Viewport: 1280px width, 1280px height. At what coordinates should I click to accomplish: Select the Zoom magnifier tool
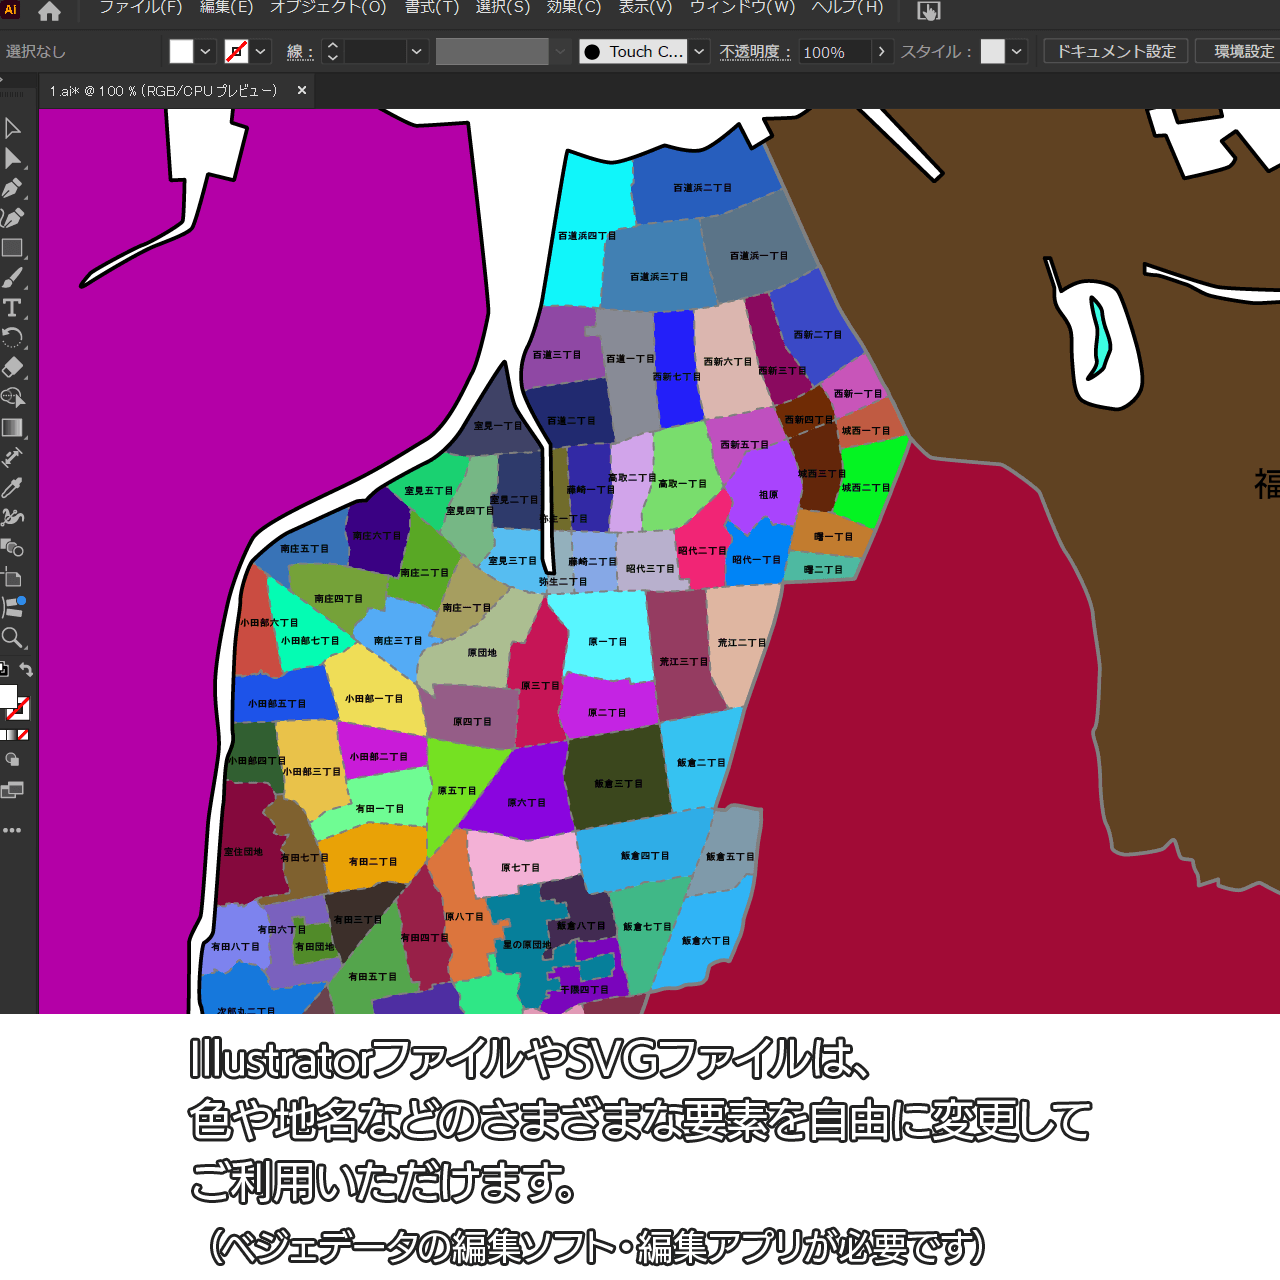point(12,638)
